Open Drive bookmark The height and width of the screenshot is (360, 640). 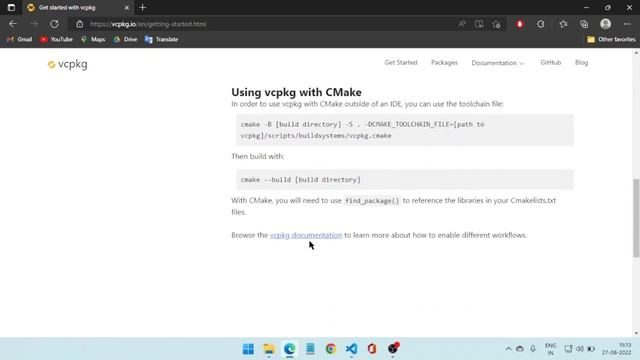[x=125, y=39]
